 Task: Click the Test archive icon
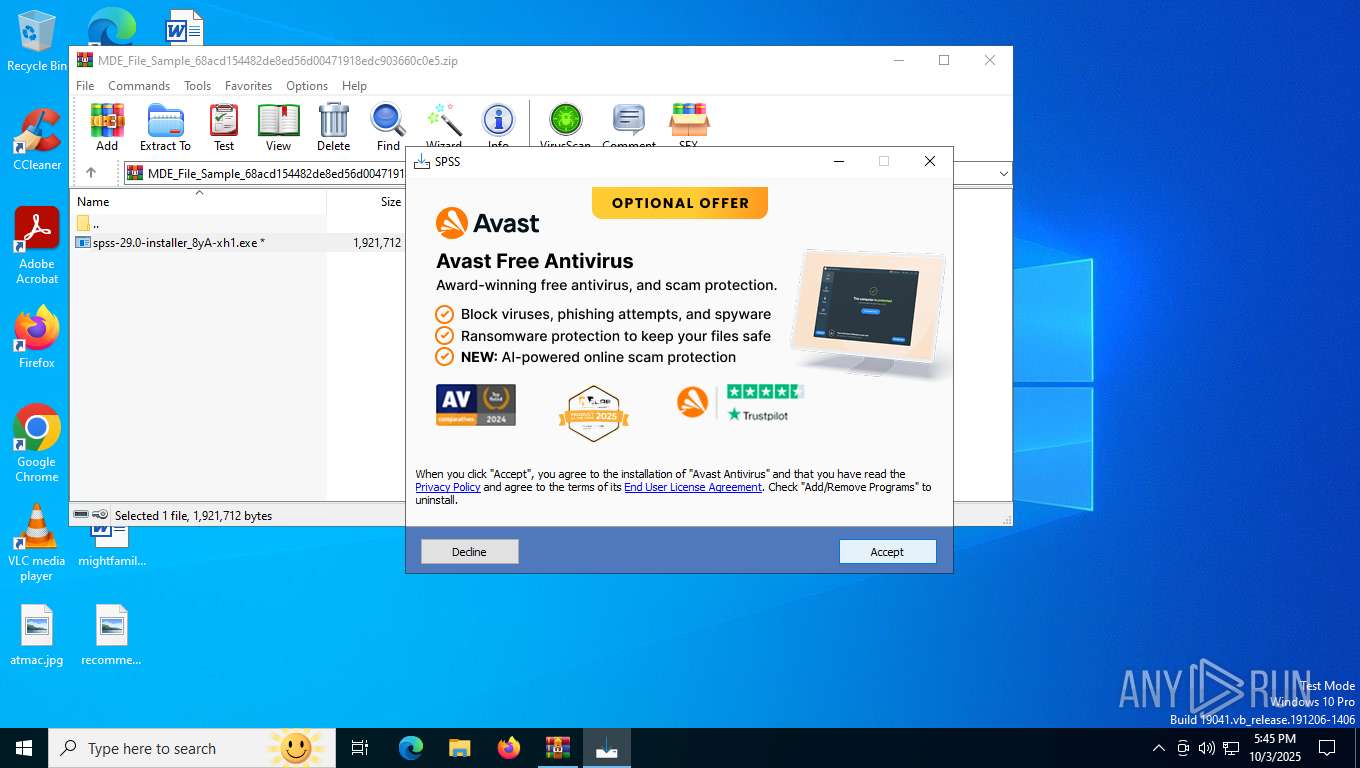(x=224, y=127)
